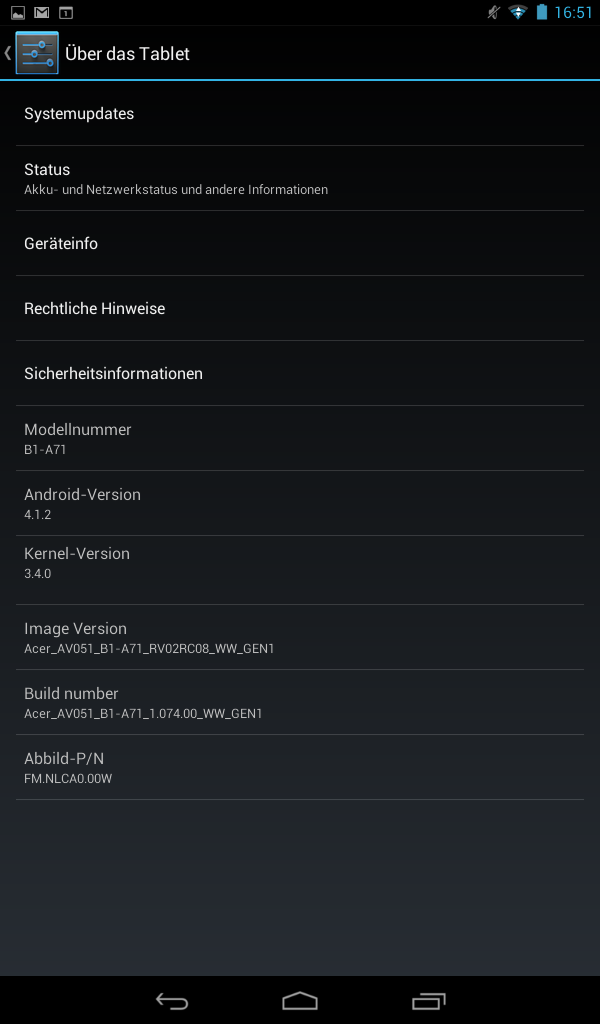This screenshot has width=600, height=1024.
Task: Tap the Android home navigation button
Action: click(300, 1000)
